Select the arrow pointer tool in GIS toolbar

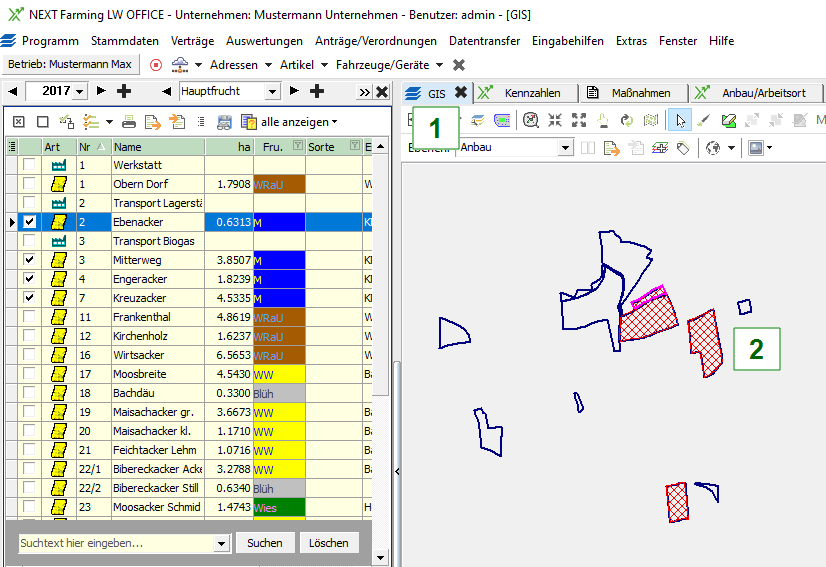680,121
